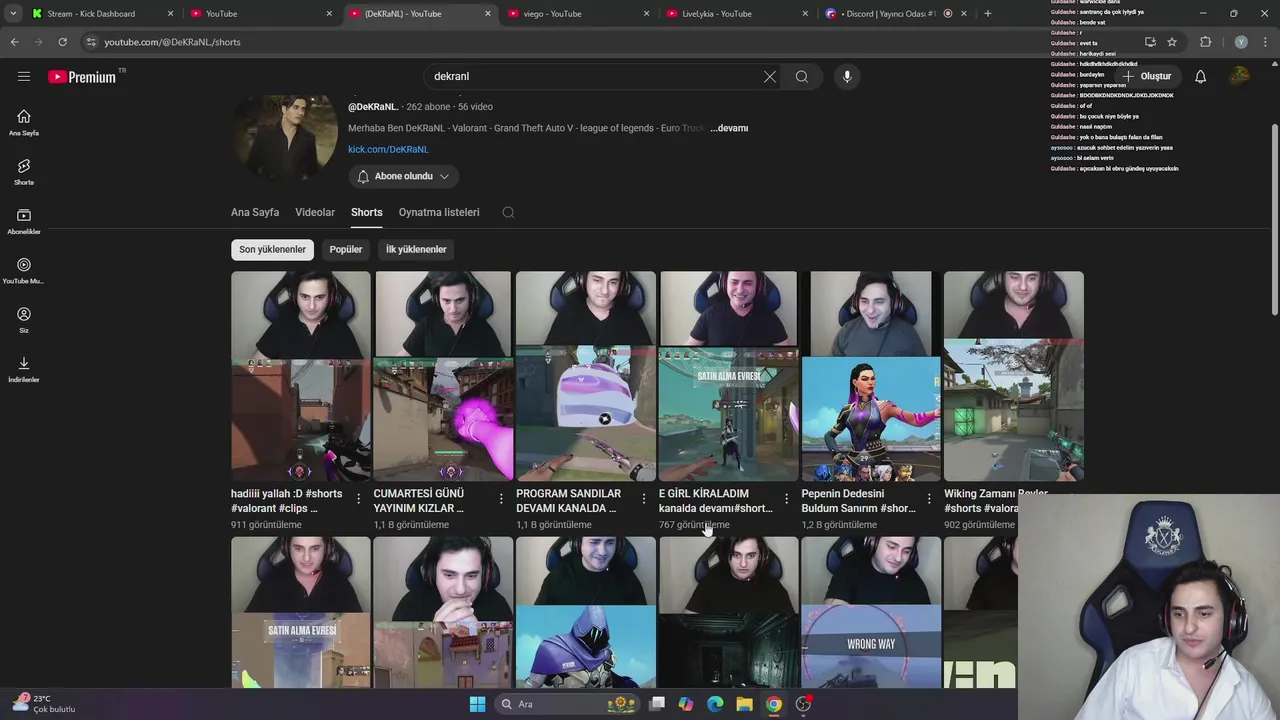Open the Oynatma listeleri tab
The width and height of the screenshot is (1280, 720).
pos(439,212)
